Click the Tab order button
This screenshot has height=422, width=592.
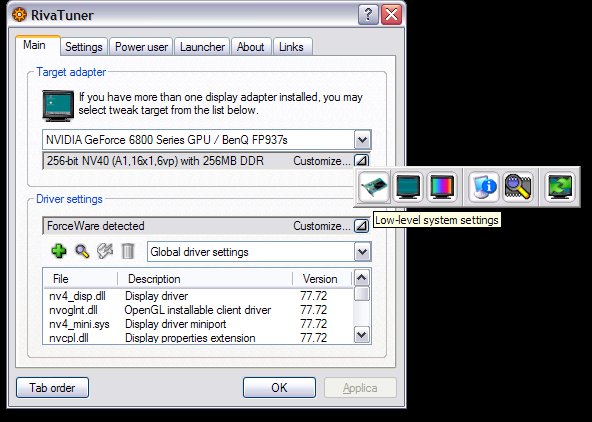point(52,388)
